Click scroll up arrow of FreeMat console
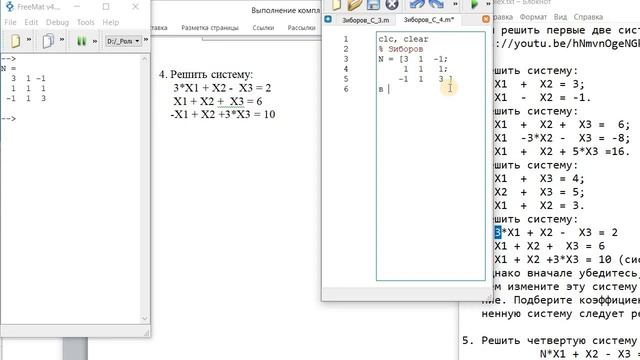Image resolution: width=640 pixels, height=360 pixels. pyautogui.click(x=145, y=59)
